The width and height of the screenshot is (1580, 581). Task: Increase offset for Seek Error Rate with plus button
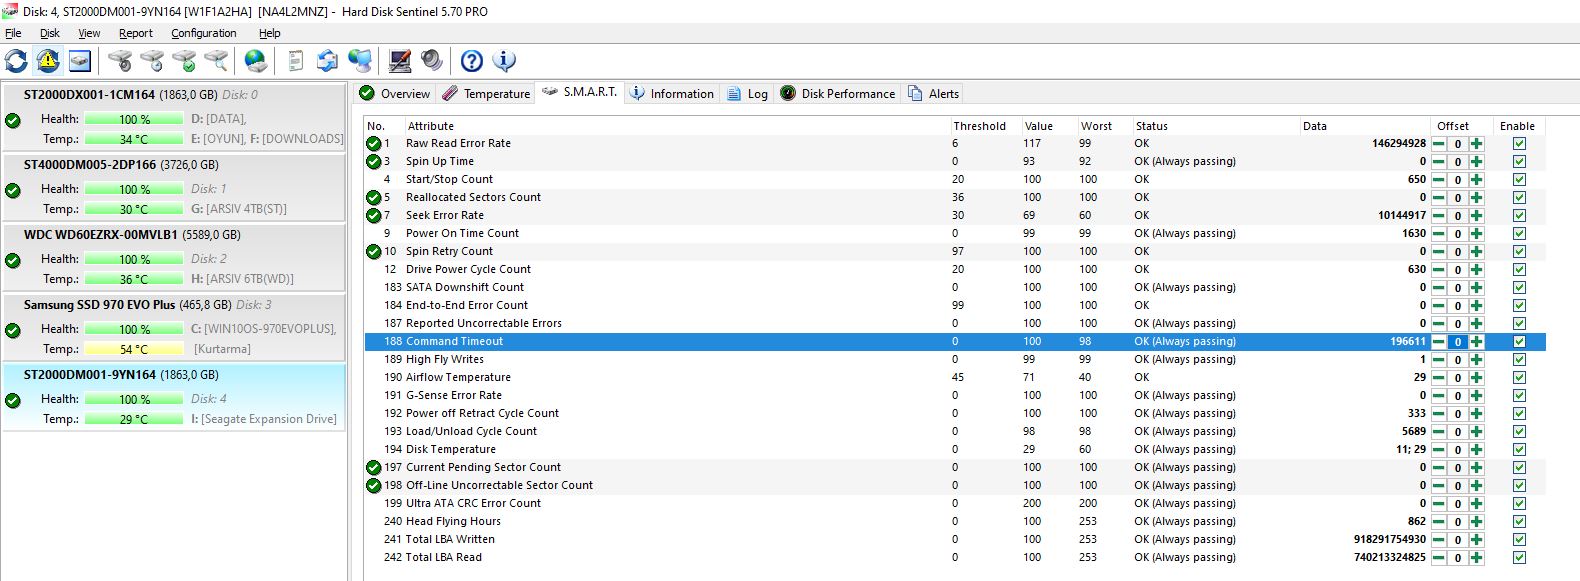[x=1477, y=216]
